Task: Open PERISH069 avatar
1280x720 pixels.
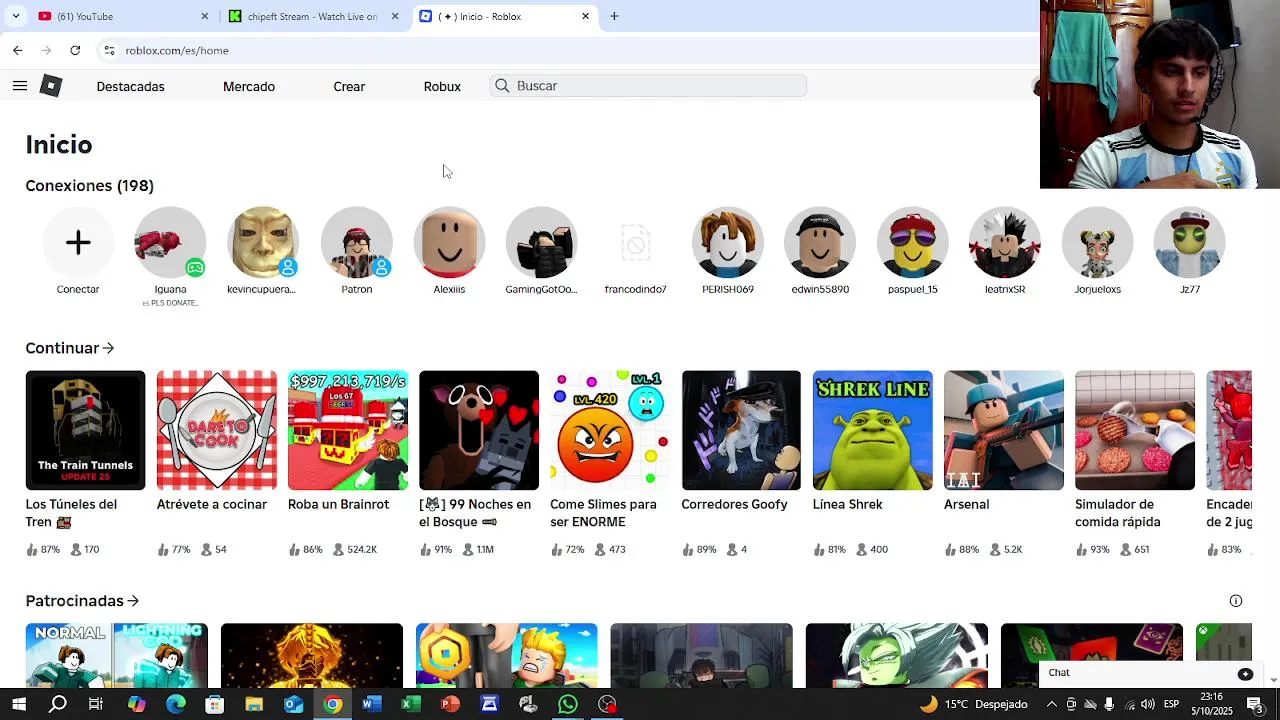Action: tap(728, 242)
